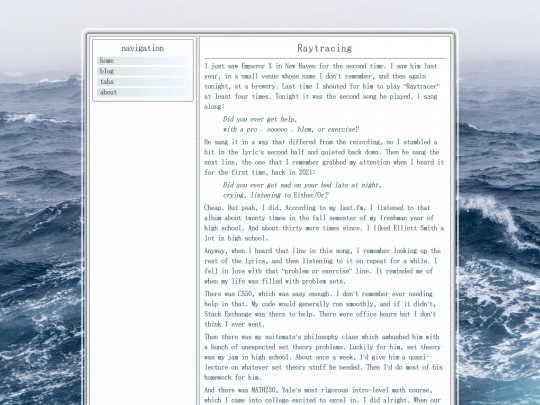The image size is (540, 405).
Task: Click the Raytracing post title
Action: 324,48
